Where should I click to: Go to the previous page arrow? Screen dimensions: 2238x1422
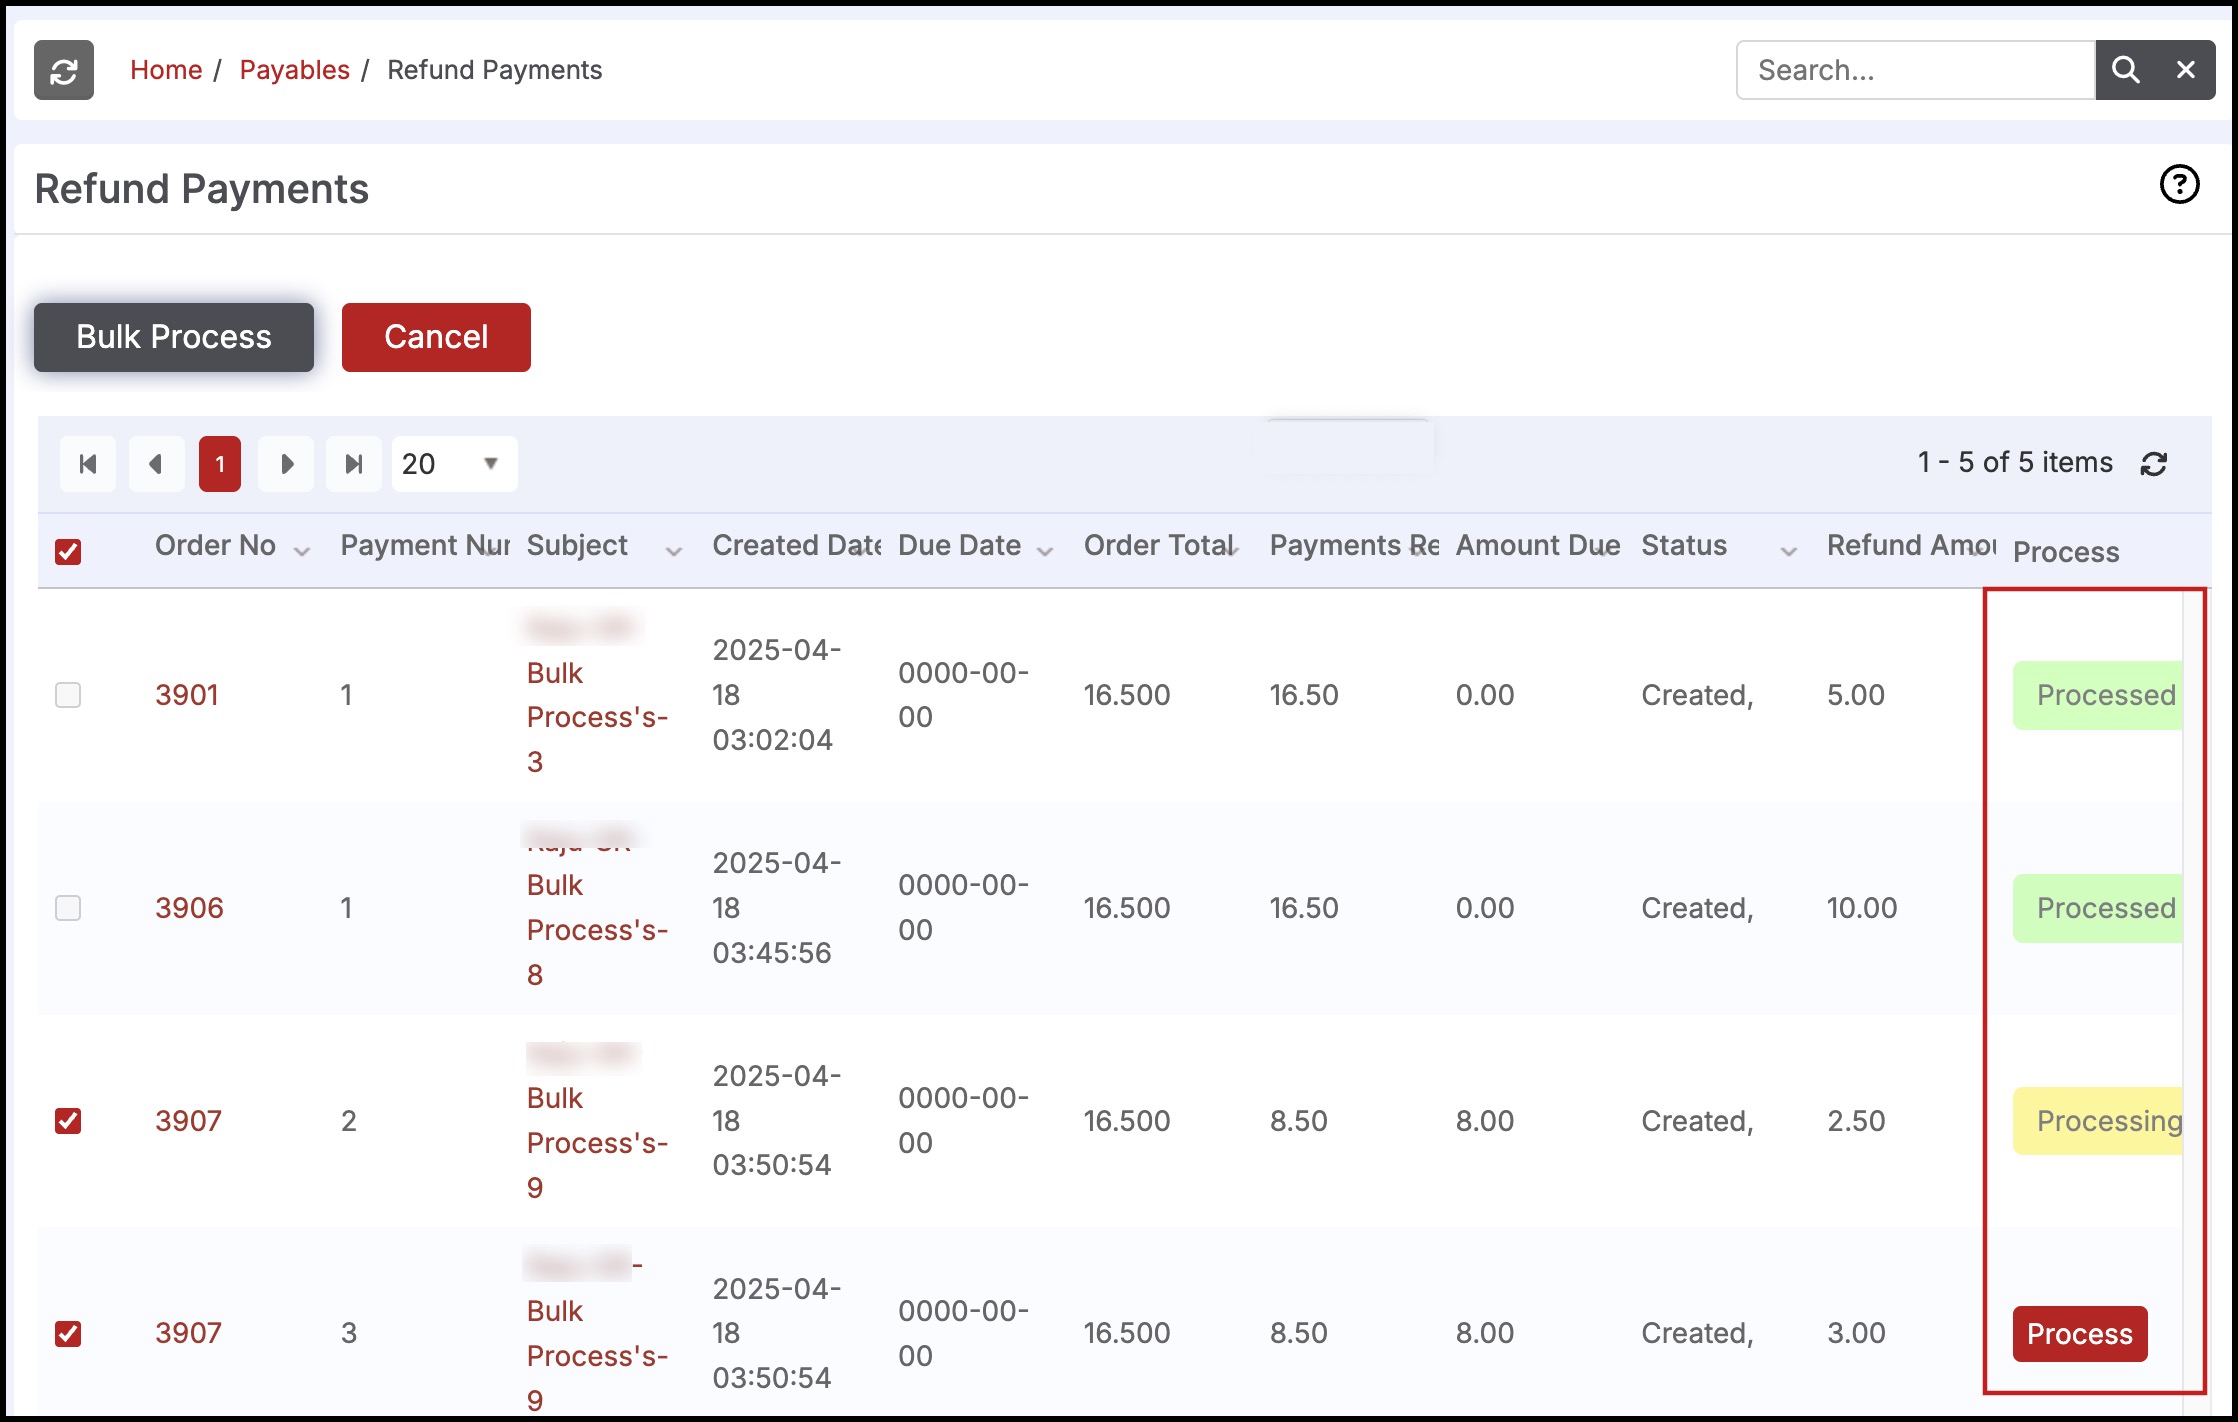(155, 464)
